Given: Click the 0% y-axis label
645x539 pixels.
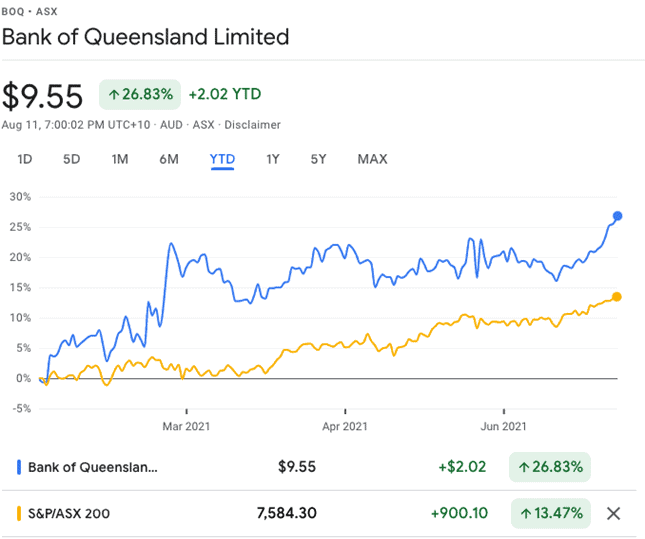Looking at the screenshot, I should pyautogui.click(x=23, y=378).
